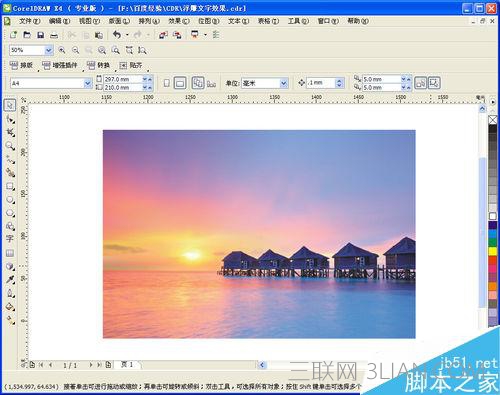Click the page width 297.0 mm field
This screenshot has height=395, width=500.
click(122, 79)
